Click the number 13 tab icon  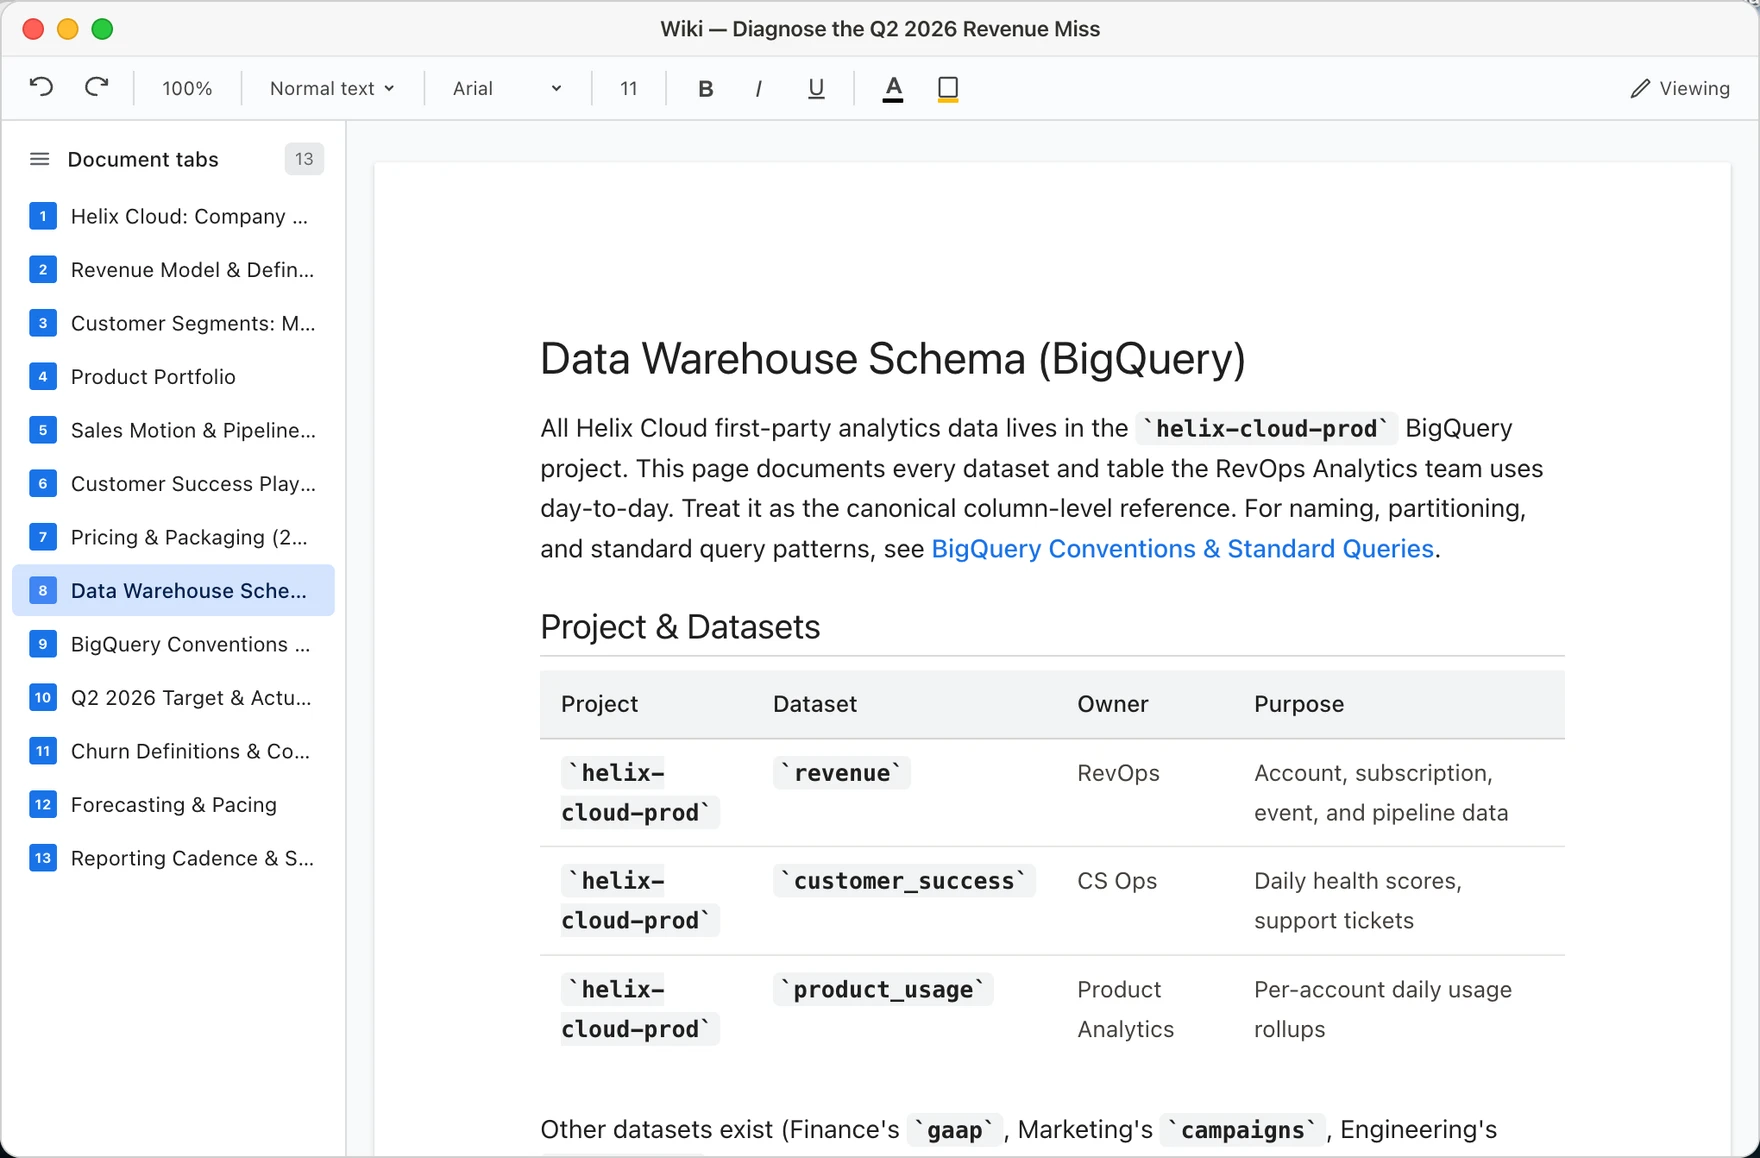[42, 858]
